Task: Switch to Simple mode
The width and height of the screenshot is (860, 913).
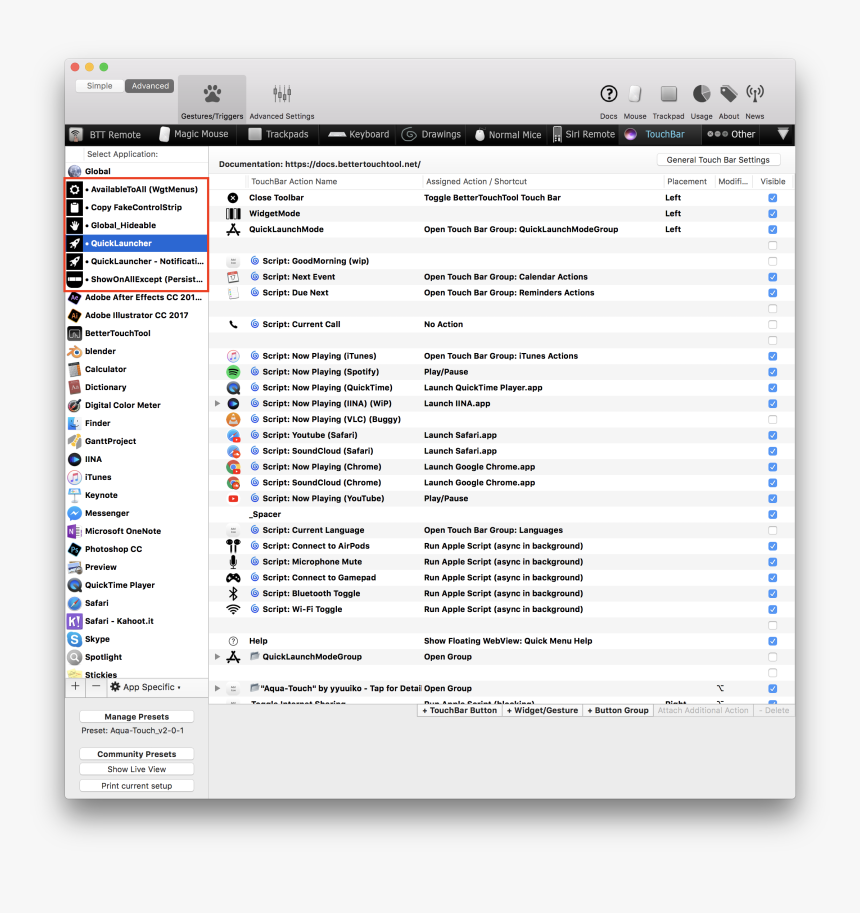Action: (x=100, y=86)
